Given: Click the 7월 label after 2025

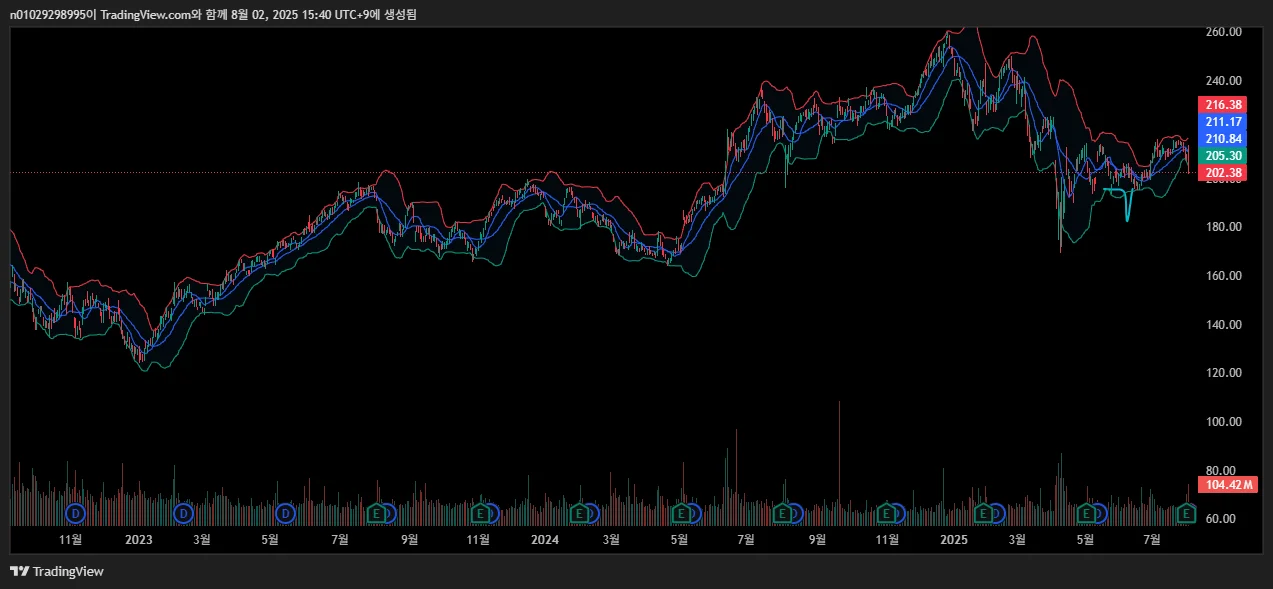Looking at the screenshot, I should pos(1152,540).
